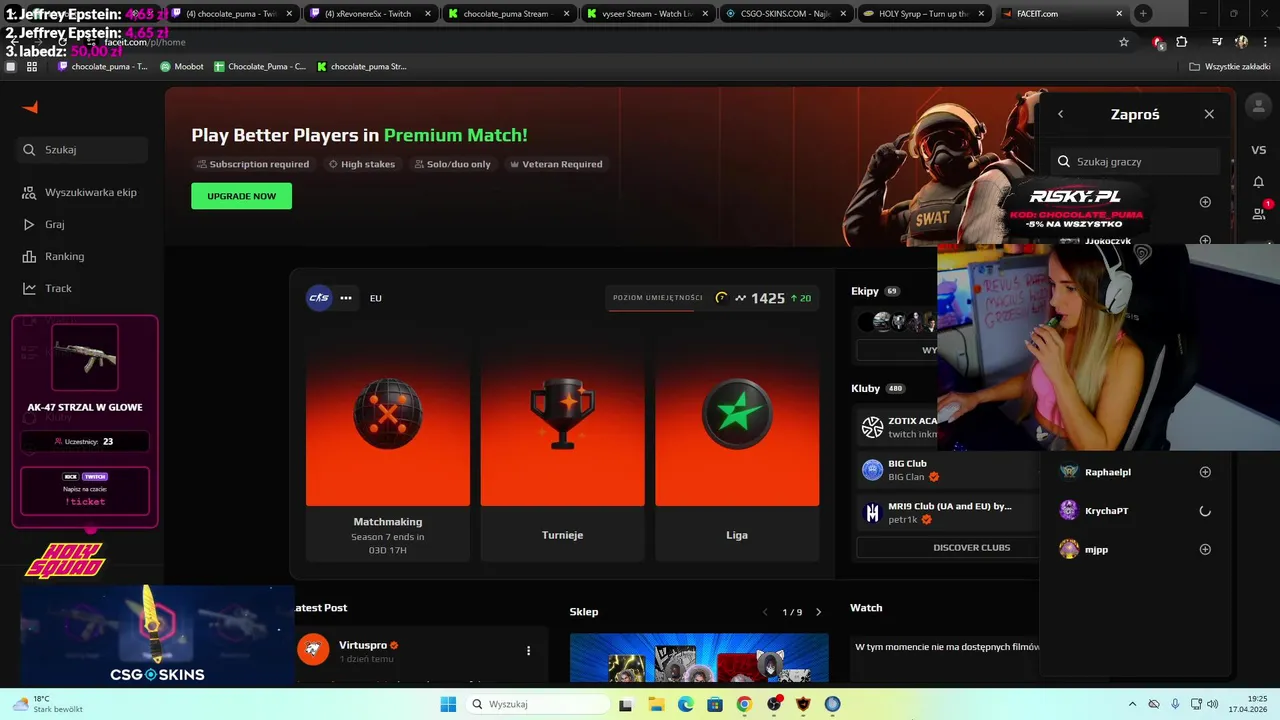Open the Windows Start menu
This screenshot has height=720, width=1280.
point(448,704)
